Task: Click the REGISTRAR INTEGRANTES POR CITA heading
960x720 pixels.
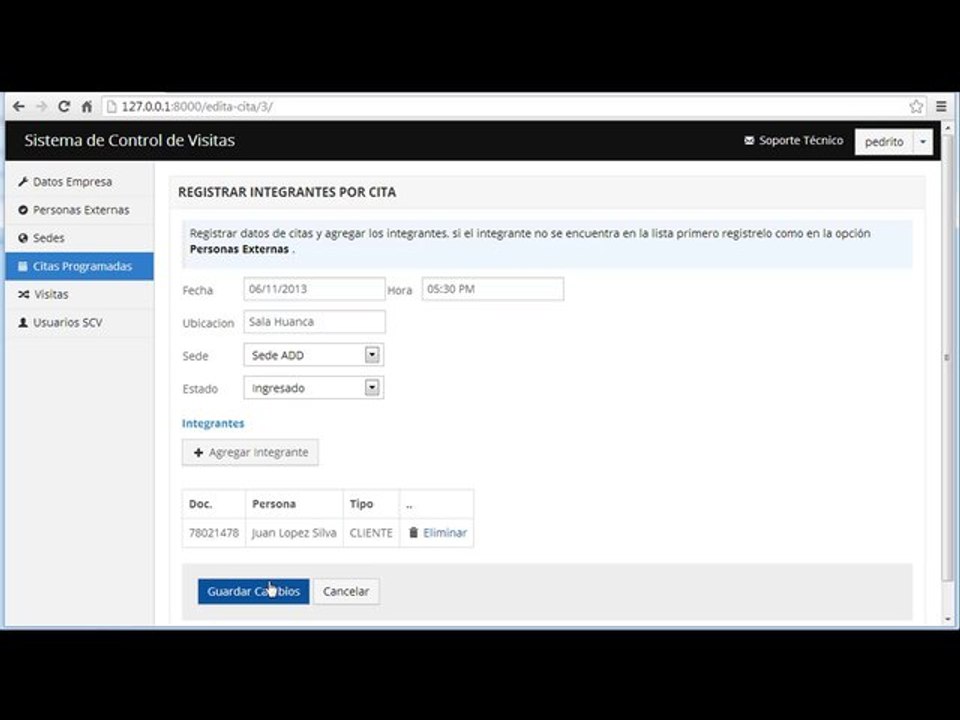Action: 287,192
